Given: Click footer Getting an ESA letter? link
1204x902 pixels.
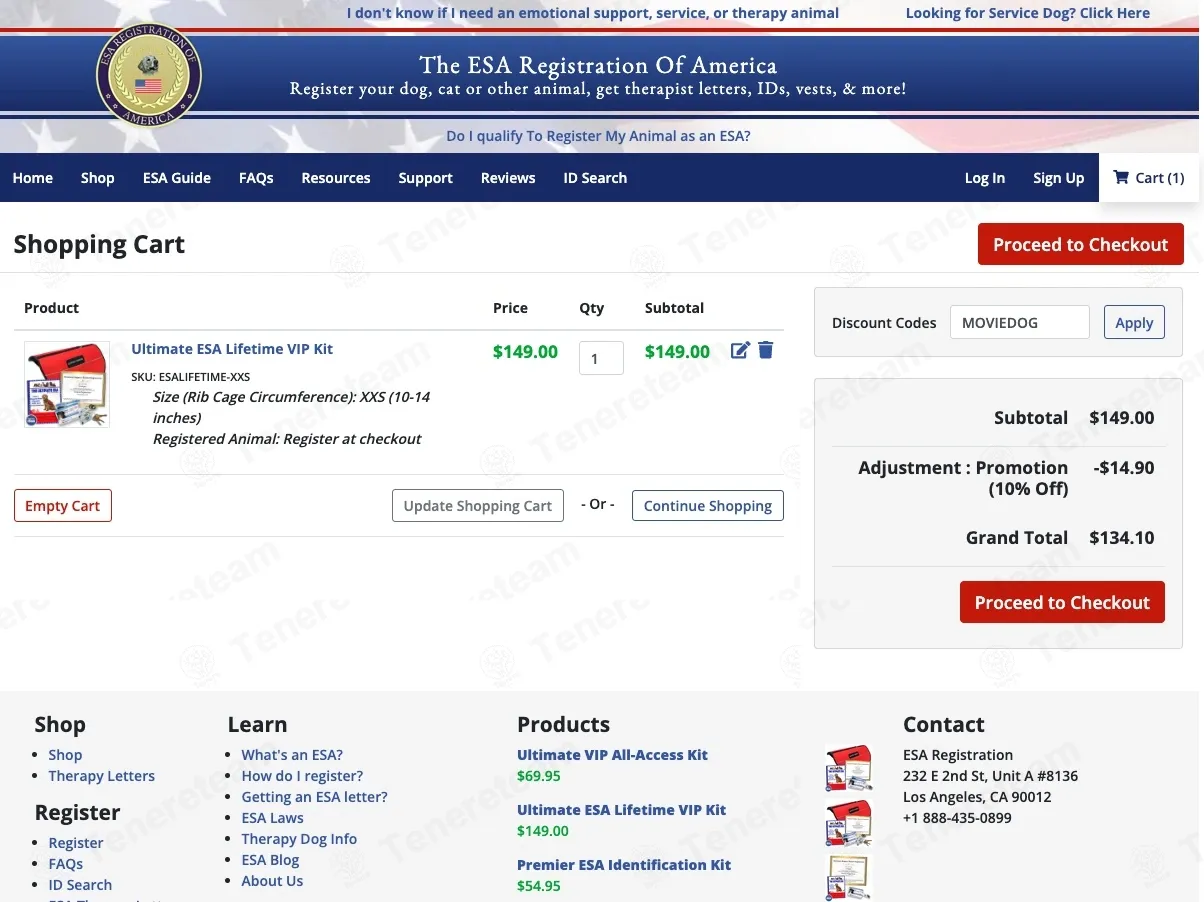Looking at the screenshot, I should pos(314,797).
